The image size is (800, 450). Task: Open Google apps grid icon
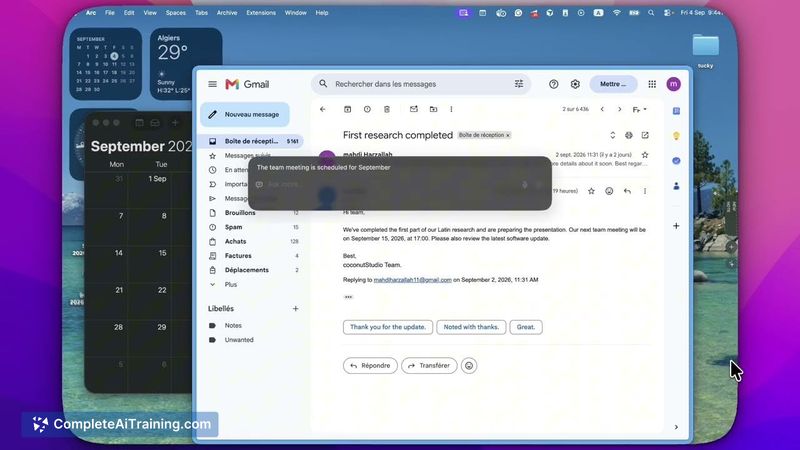tap(652, 84)
